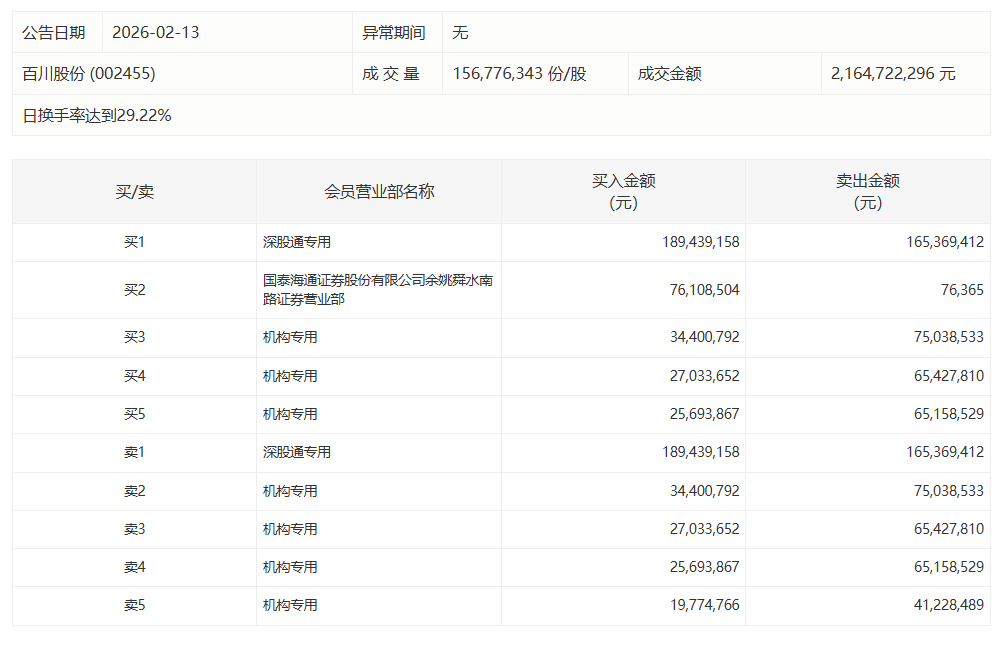1006x645 pixels.
Task: Click the stock name 百川股份 (002455)
Action: click(89, 74)
